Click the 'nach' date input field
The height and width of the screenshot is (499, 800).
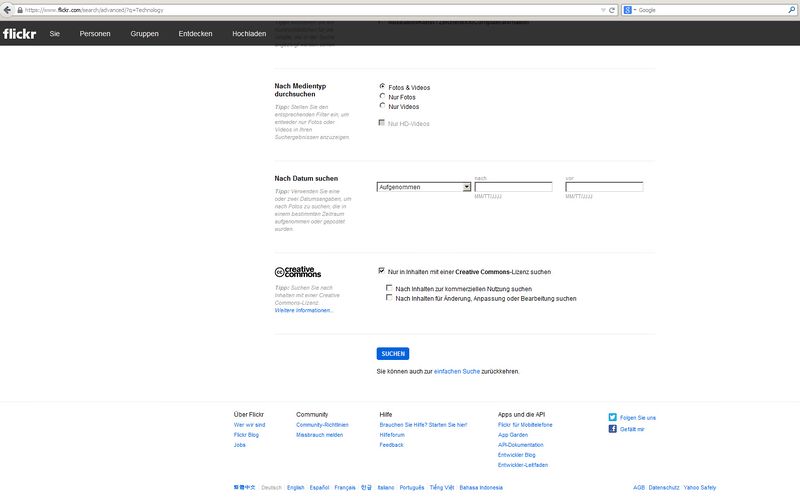pyautogui.click(x=513, y=187)
